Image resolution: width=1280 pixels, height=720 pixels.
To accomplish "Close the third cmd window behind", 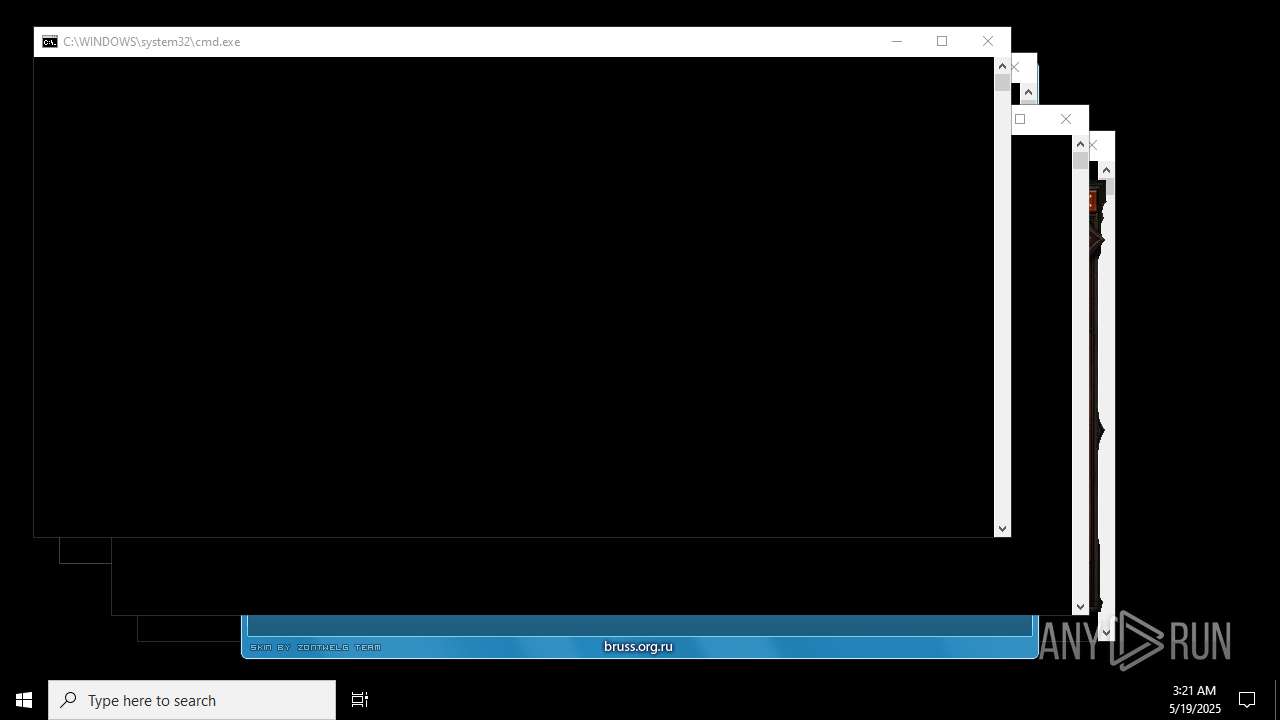I will point(1066,119).
